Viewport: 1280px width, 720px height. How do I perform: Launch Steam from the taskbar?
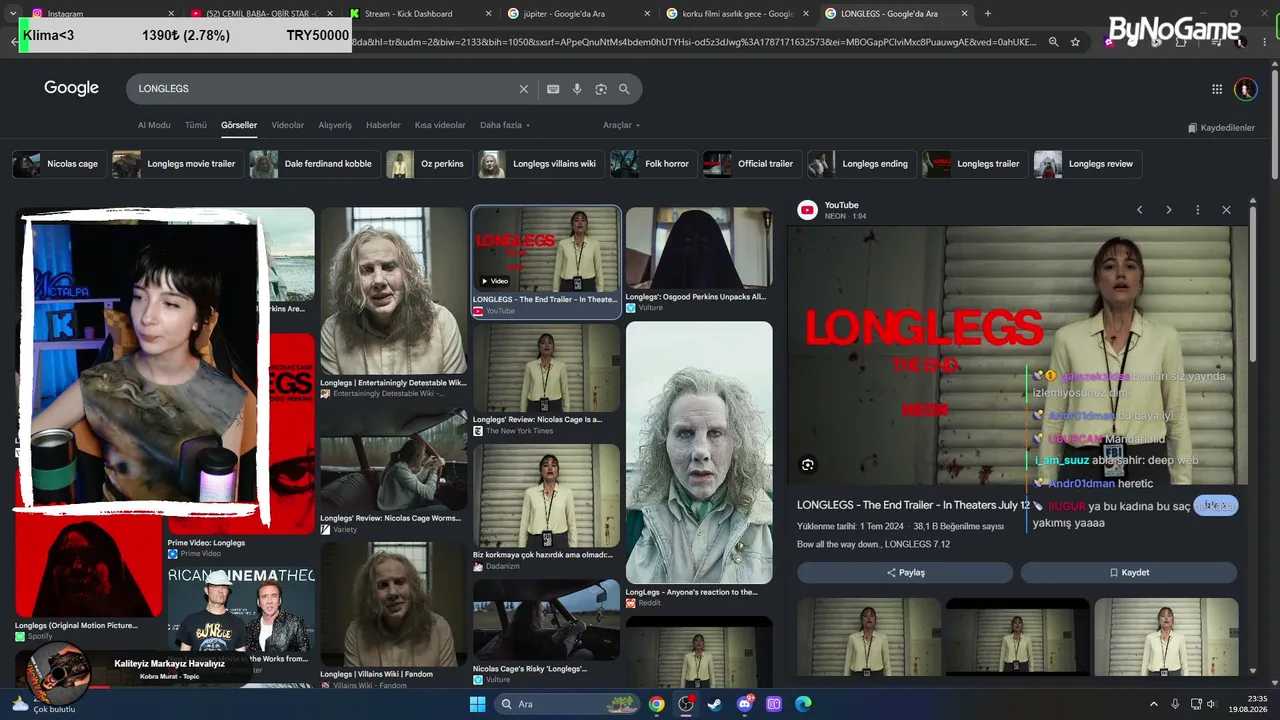coord(715,704)
